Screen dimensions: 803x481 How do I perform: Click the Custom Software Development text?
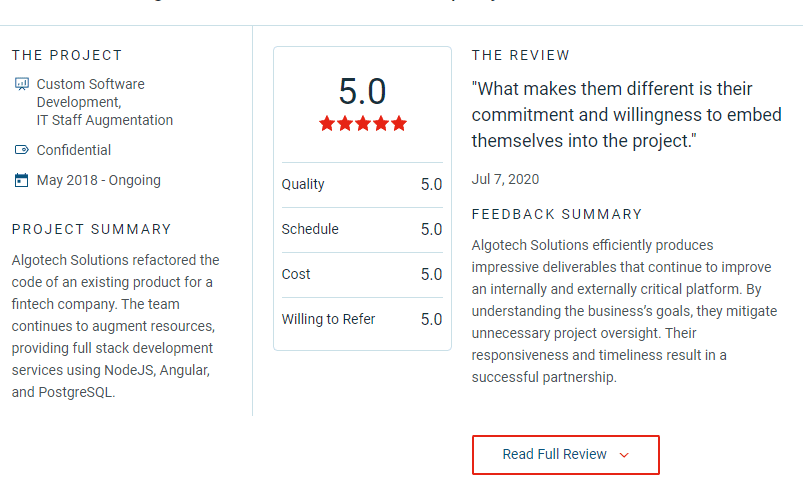[91, 93]
